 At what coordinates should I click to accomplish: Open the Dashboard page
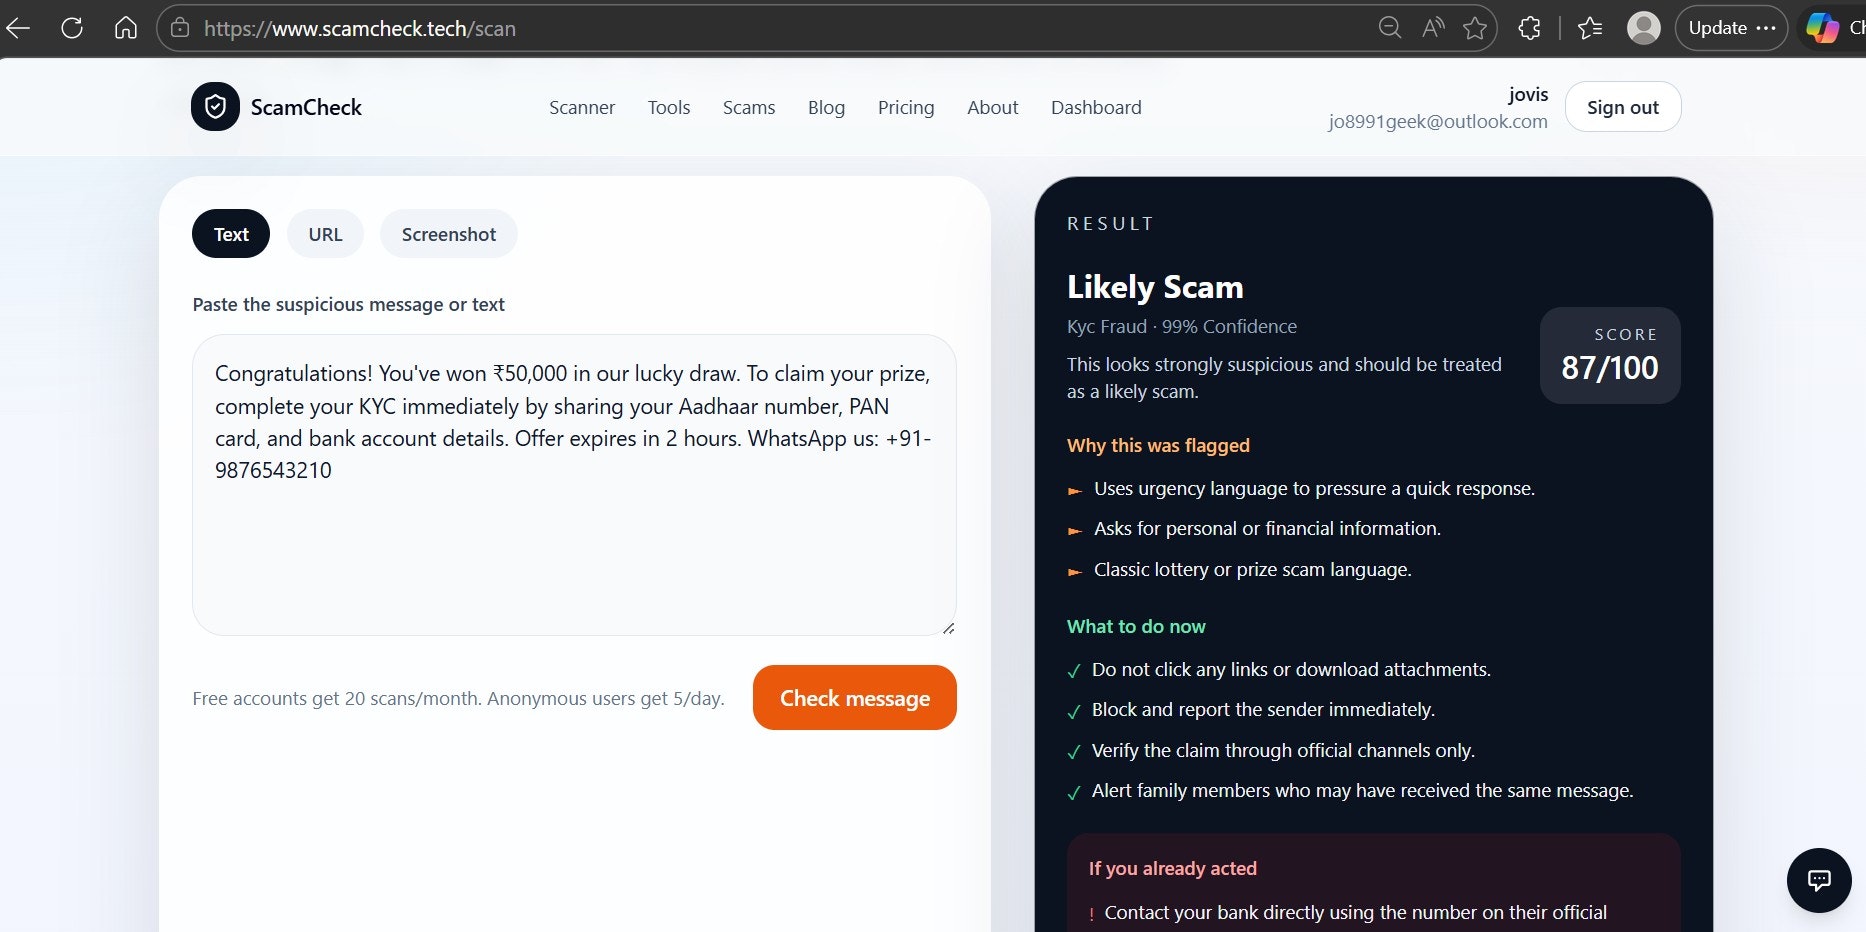[x=1096, y=107]
